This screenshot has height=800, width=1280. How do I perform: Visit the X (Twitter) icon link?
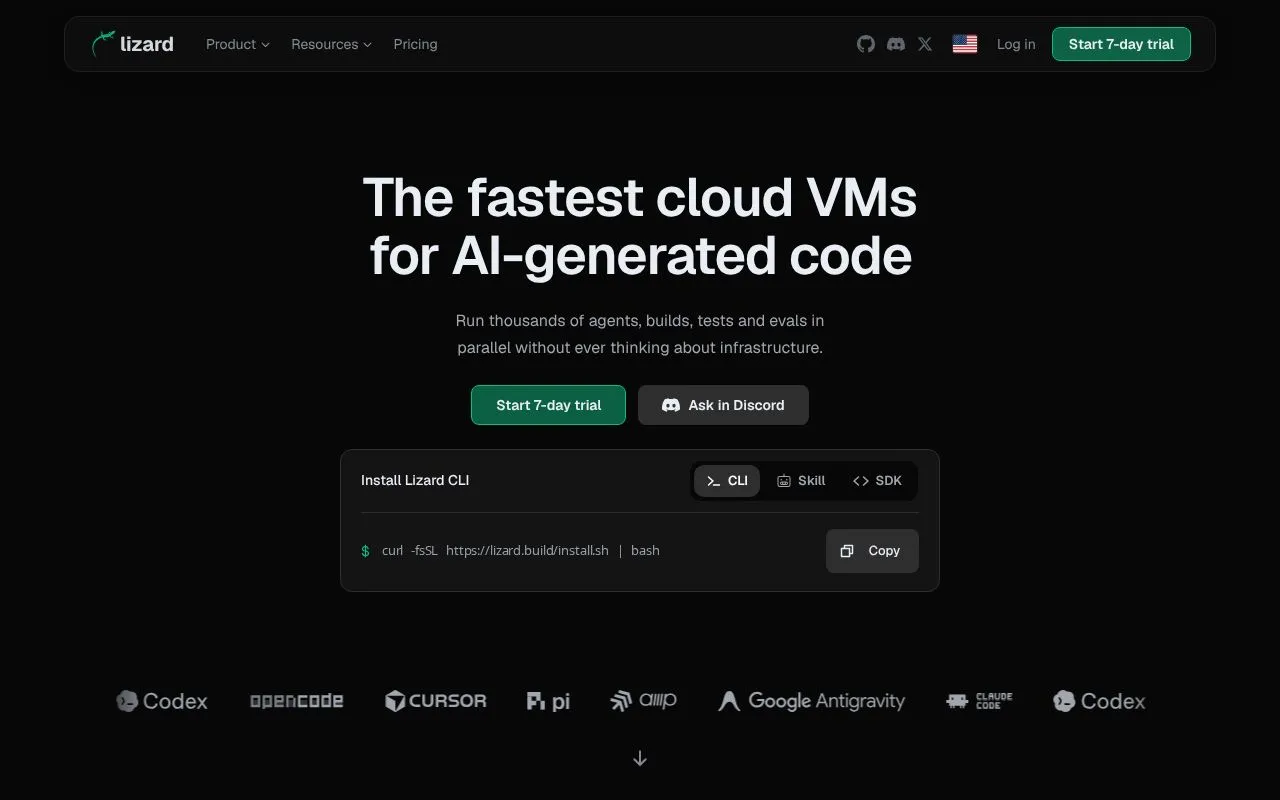(925, 44)
